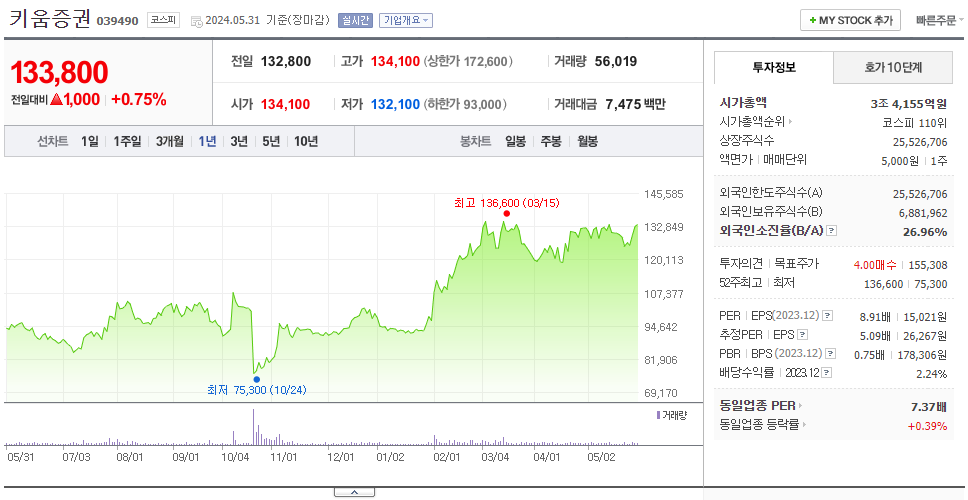This screenshot has width=968, height=500.
Task: Click the 4.00매수 investment opinion value
Action: click(x=875, y=265)
